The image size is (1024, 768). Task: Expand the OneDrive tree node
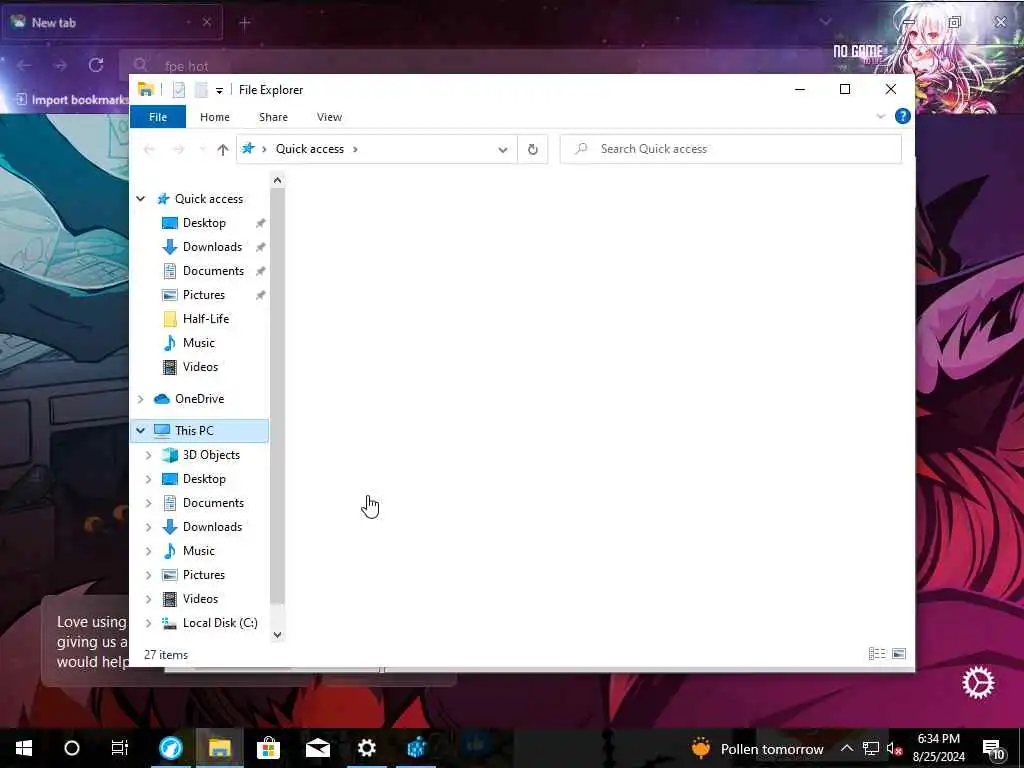tap(140, 399)
